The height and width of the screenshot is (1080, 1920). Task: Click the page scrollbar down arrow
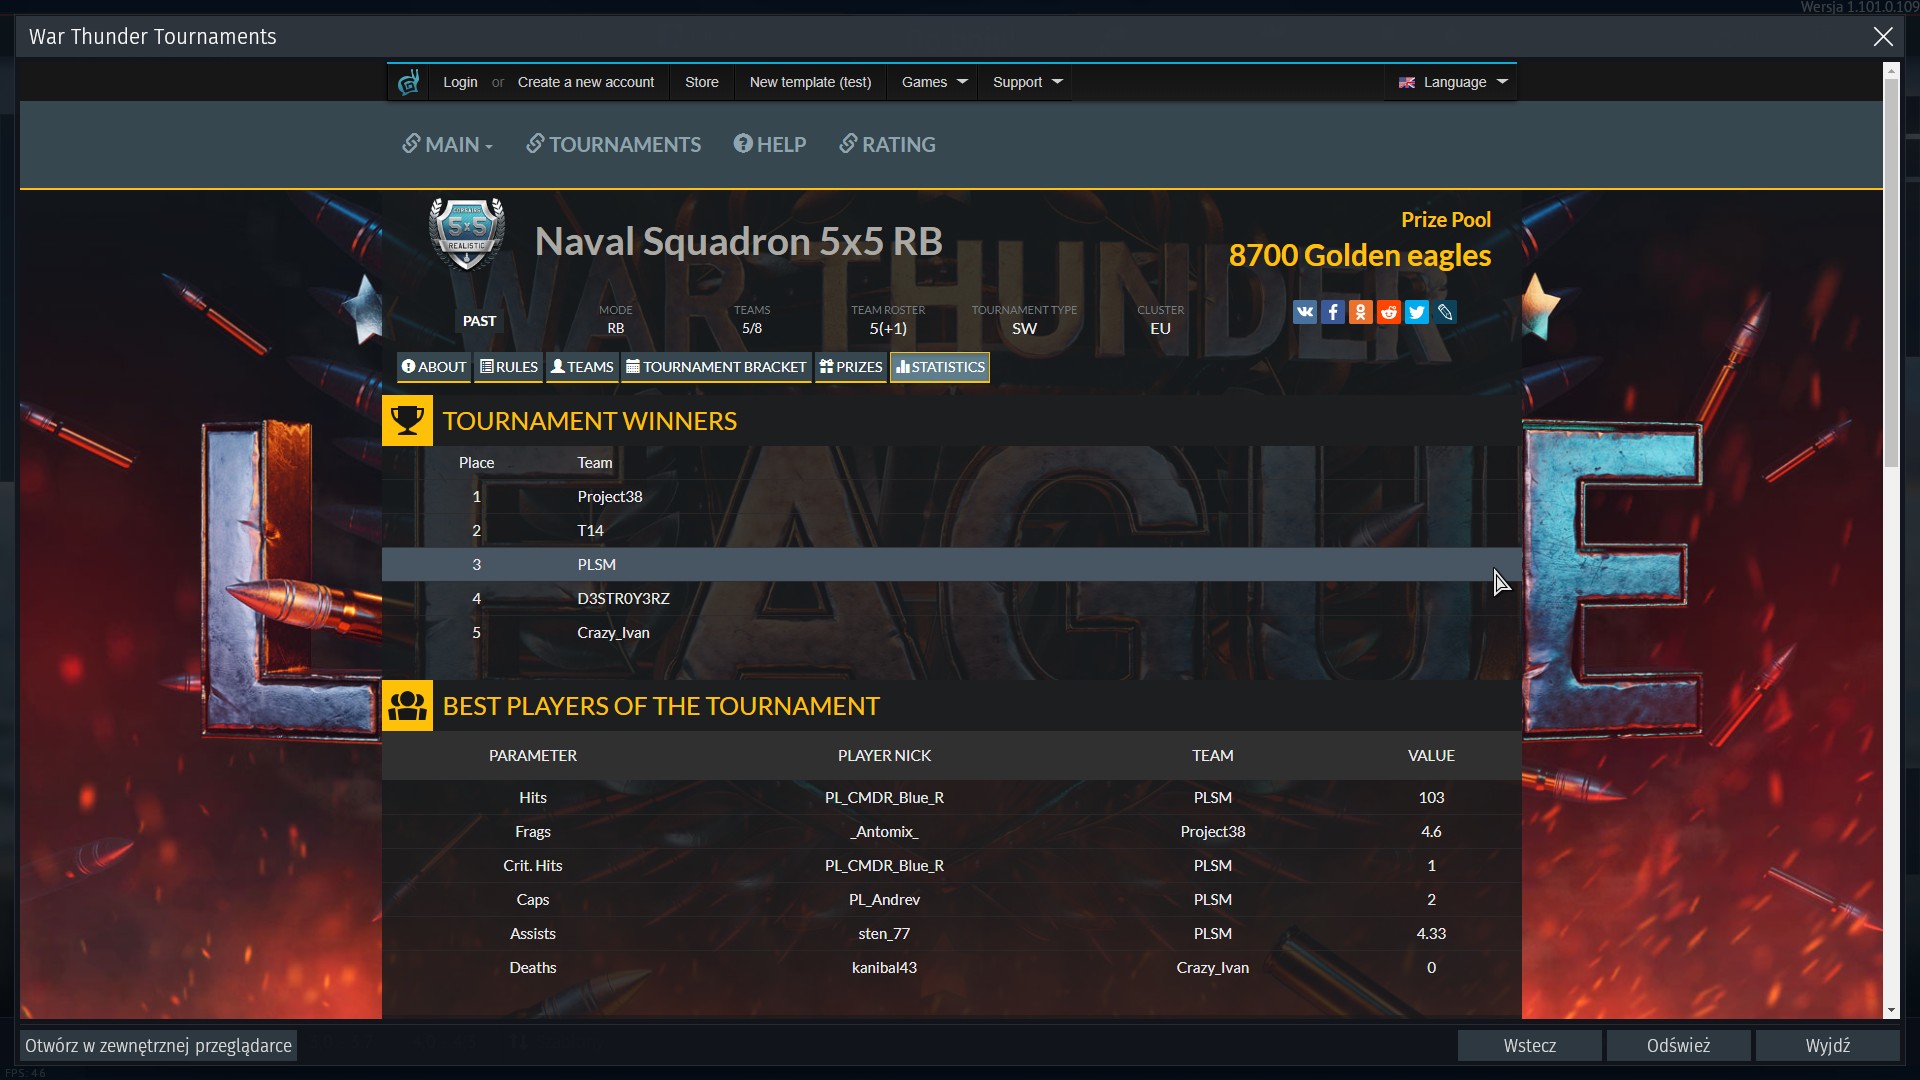click(1890, 1011)
